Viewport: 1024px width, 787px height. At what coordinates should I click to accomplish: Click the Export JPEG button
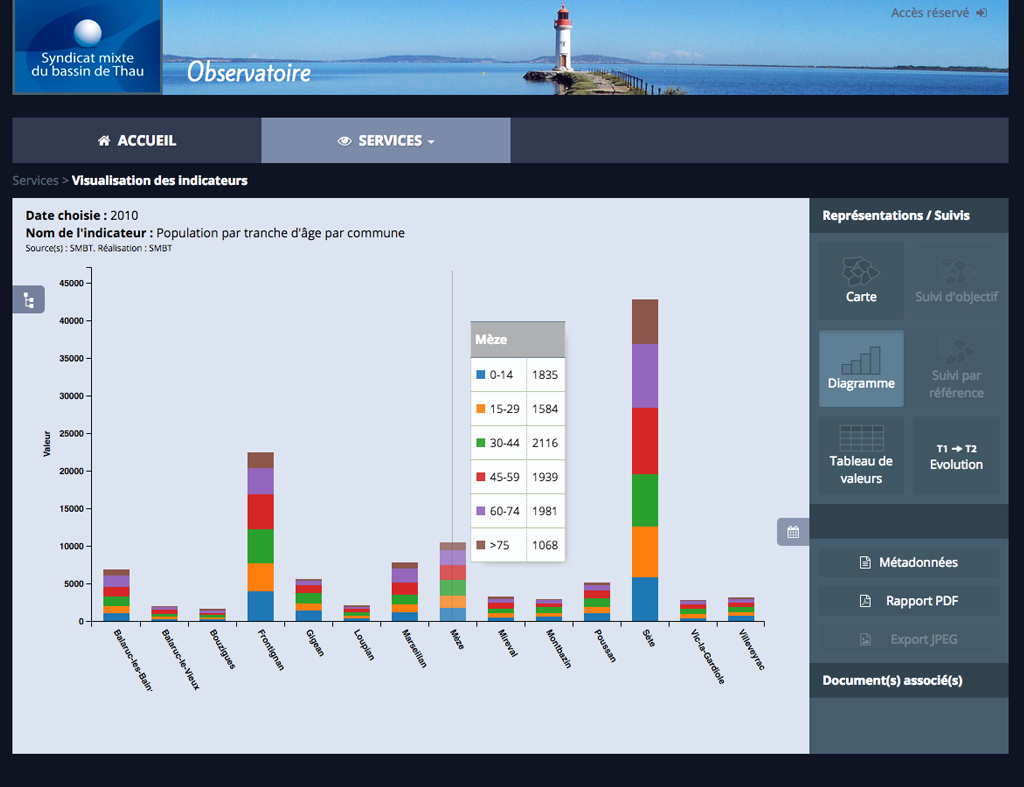[908, 639]
